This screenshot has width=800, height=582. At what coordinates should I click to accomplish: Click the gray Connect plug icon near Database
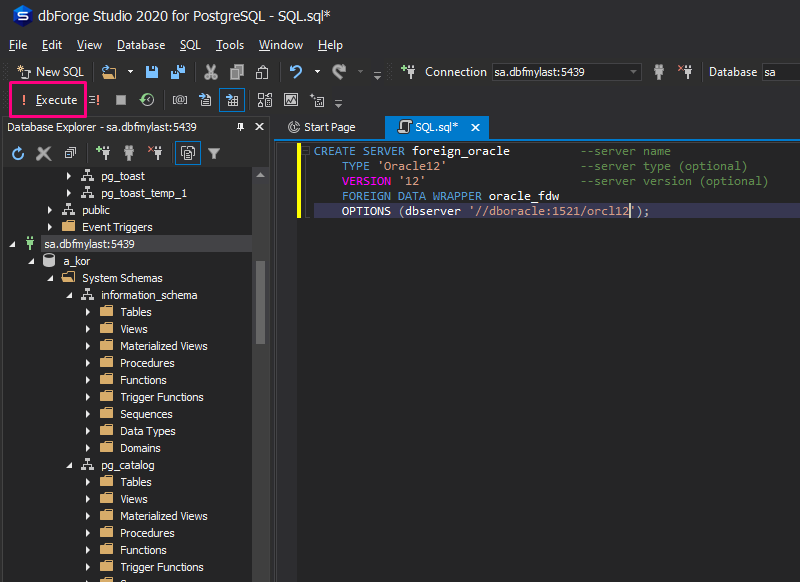(659, 72)
